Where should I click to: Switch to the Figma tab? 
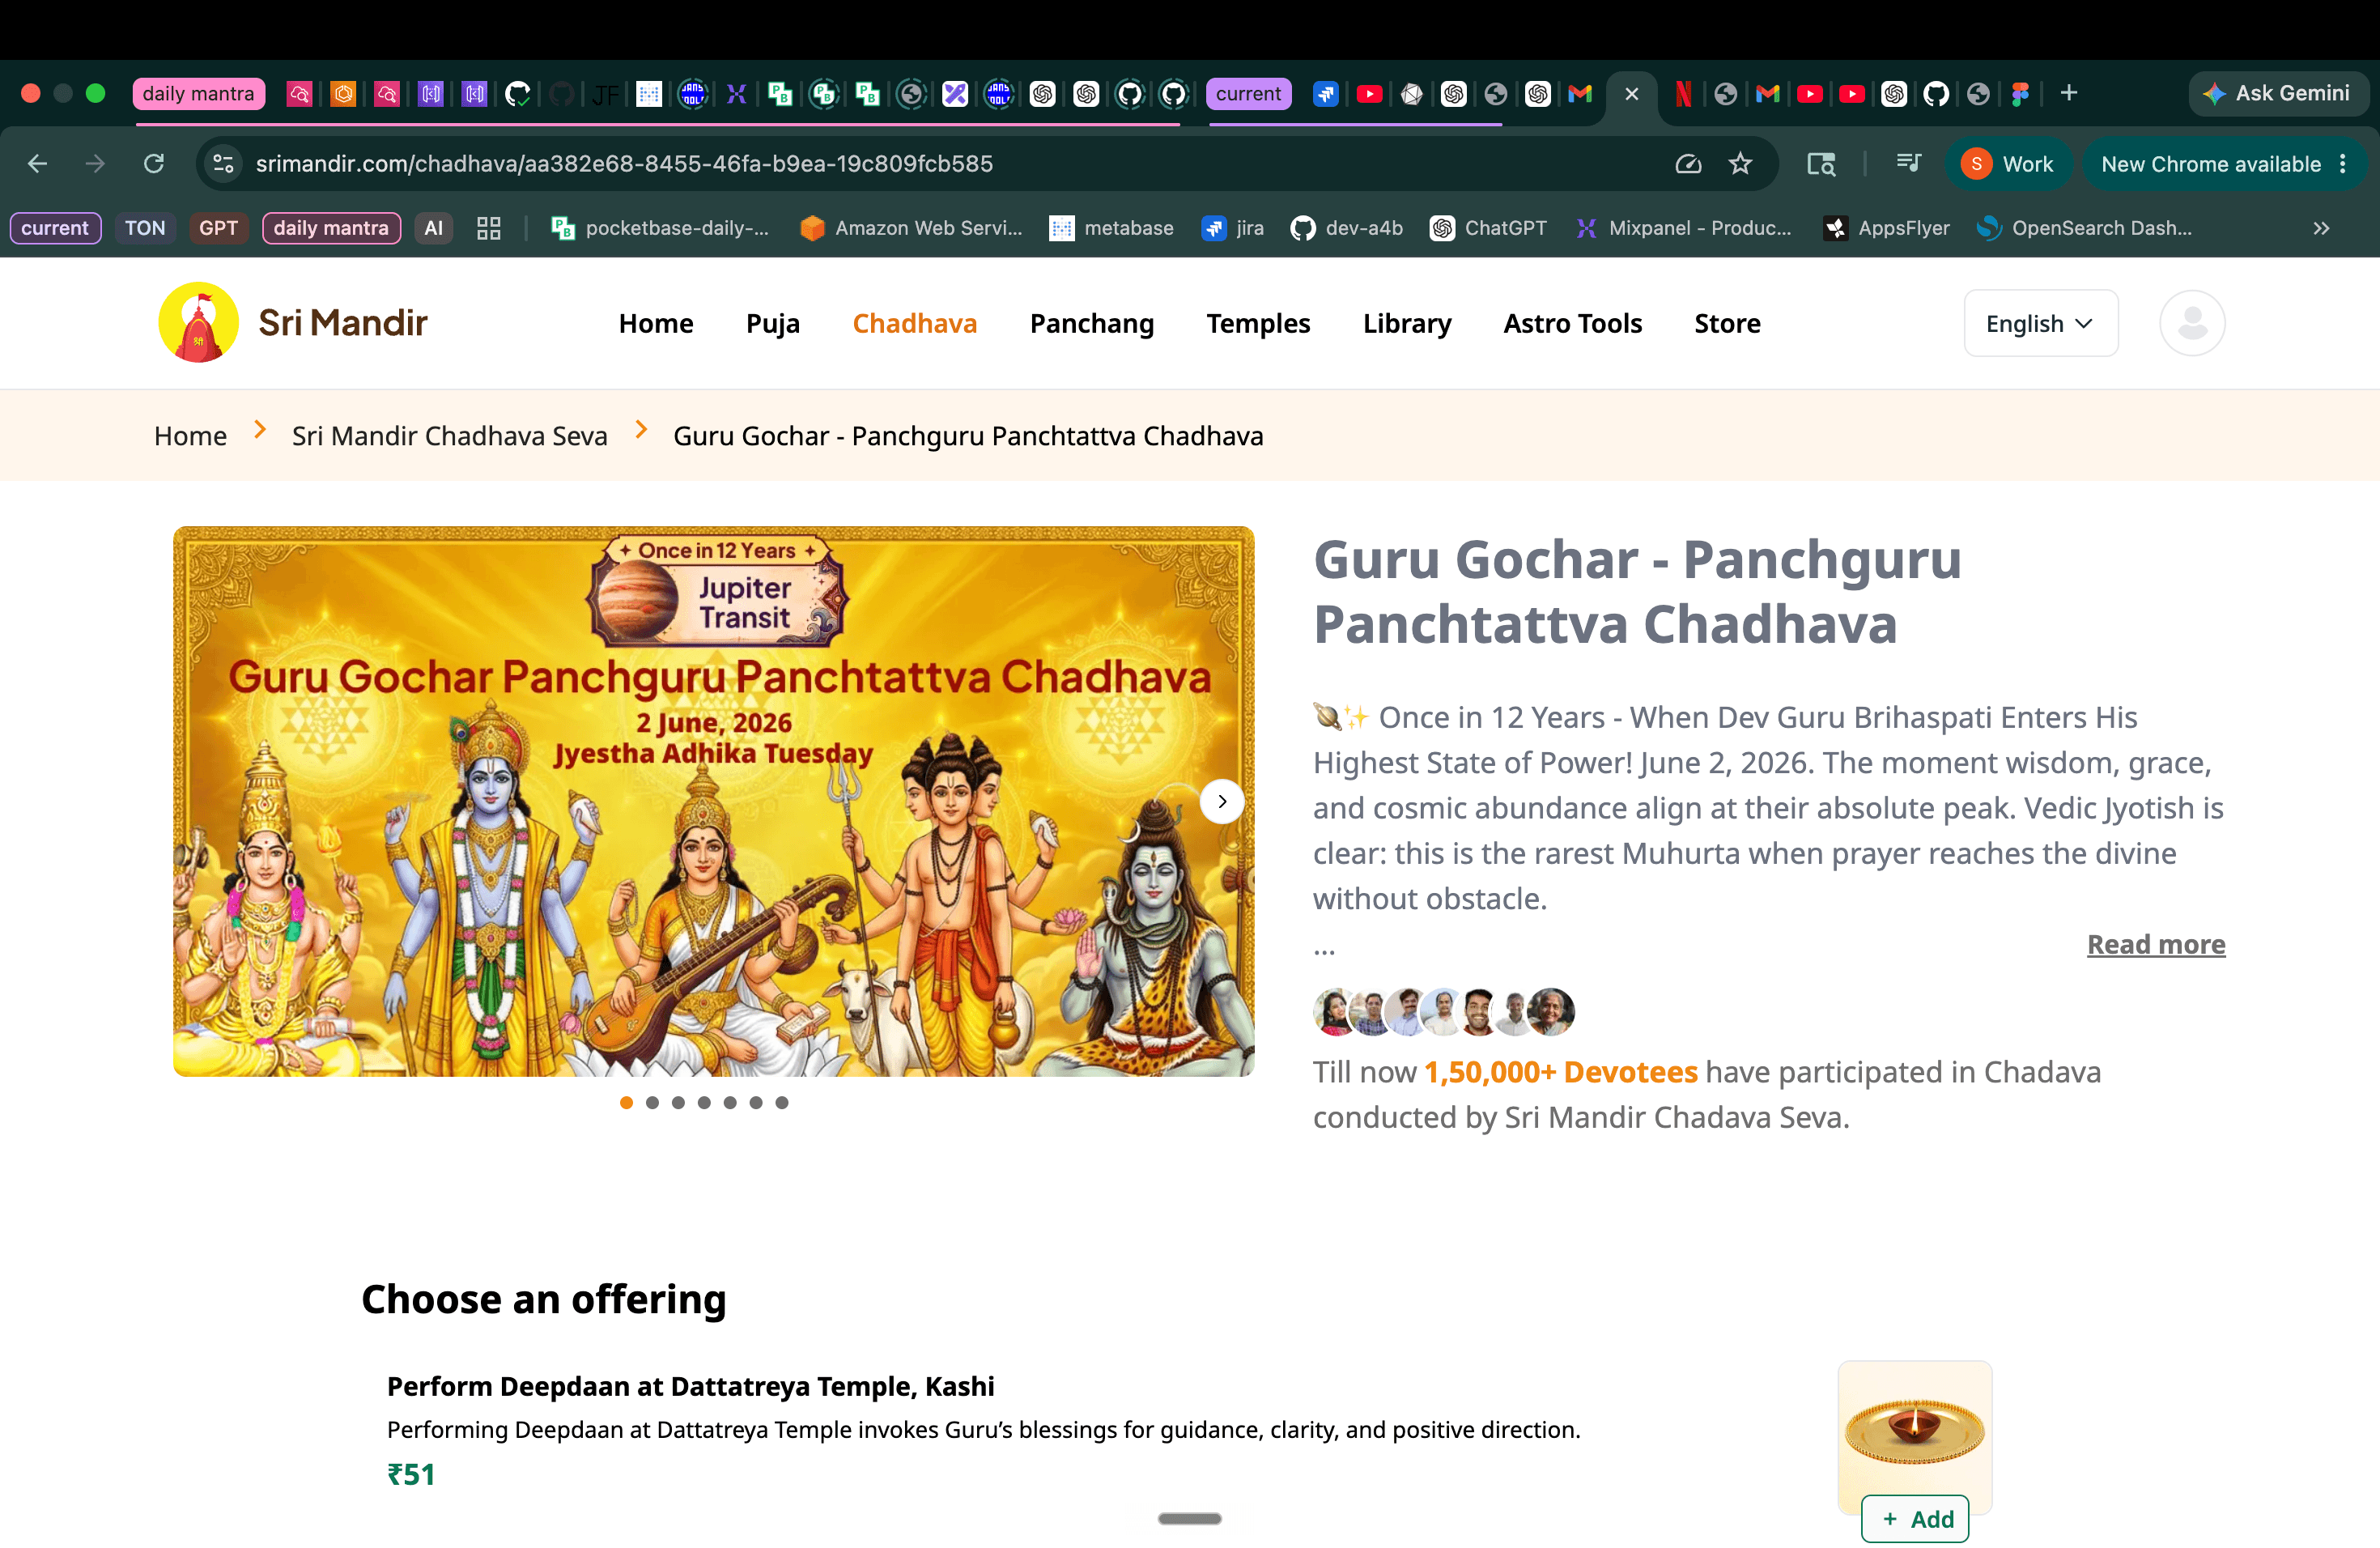2020,93
